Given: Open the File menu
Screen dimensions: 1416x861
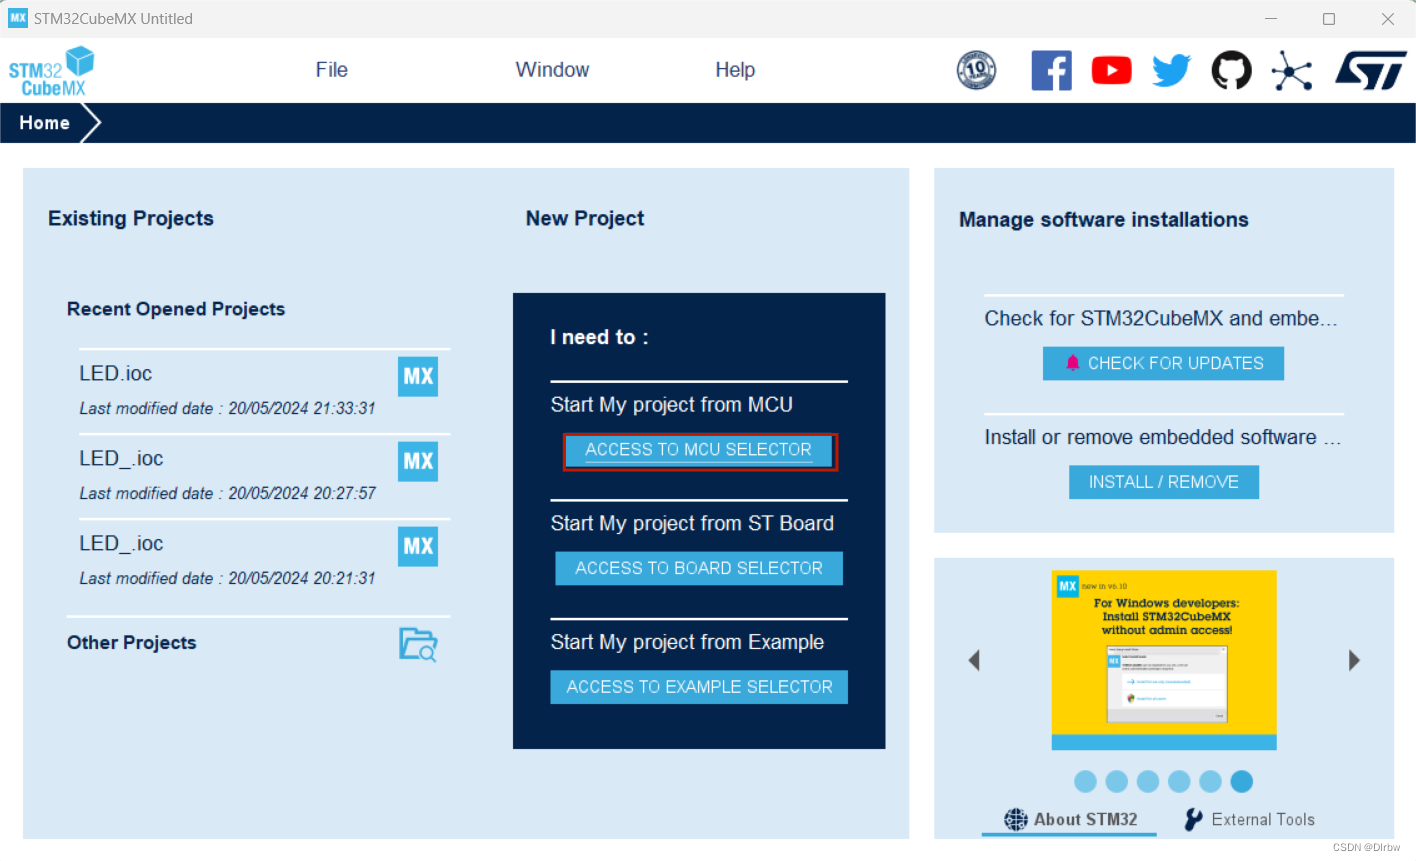Looking at the screenshot, I should pos(332,70).
